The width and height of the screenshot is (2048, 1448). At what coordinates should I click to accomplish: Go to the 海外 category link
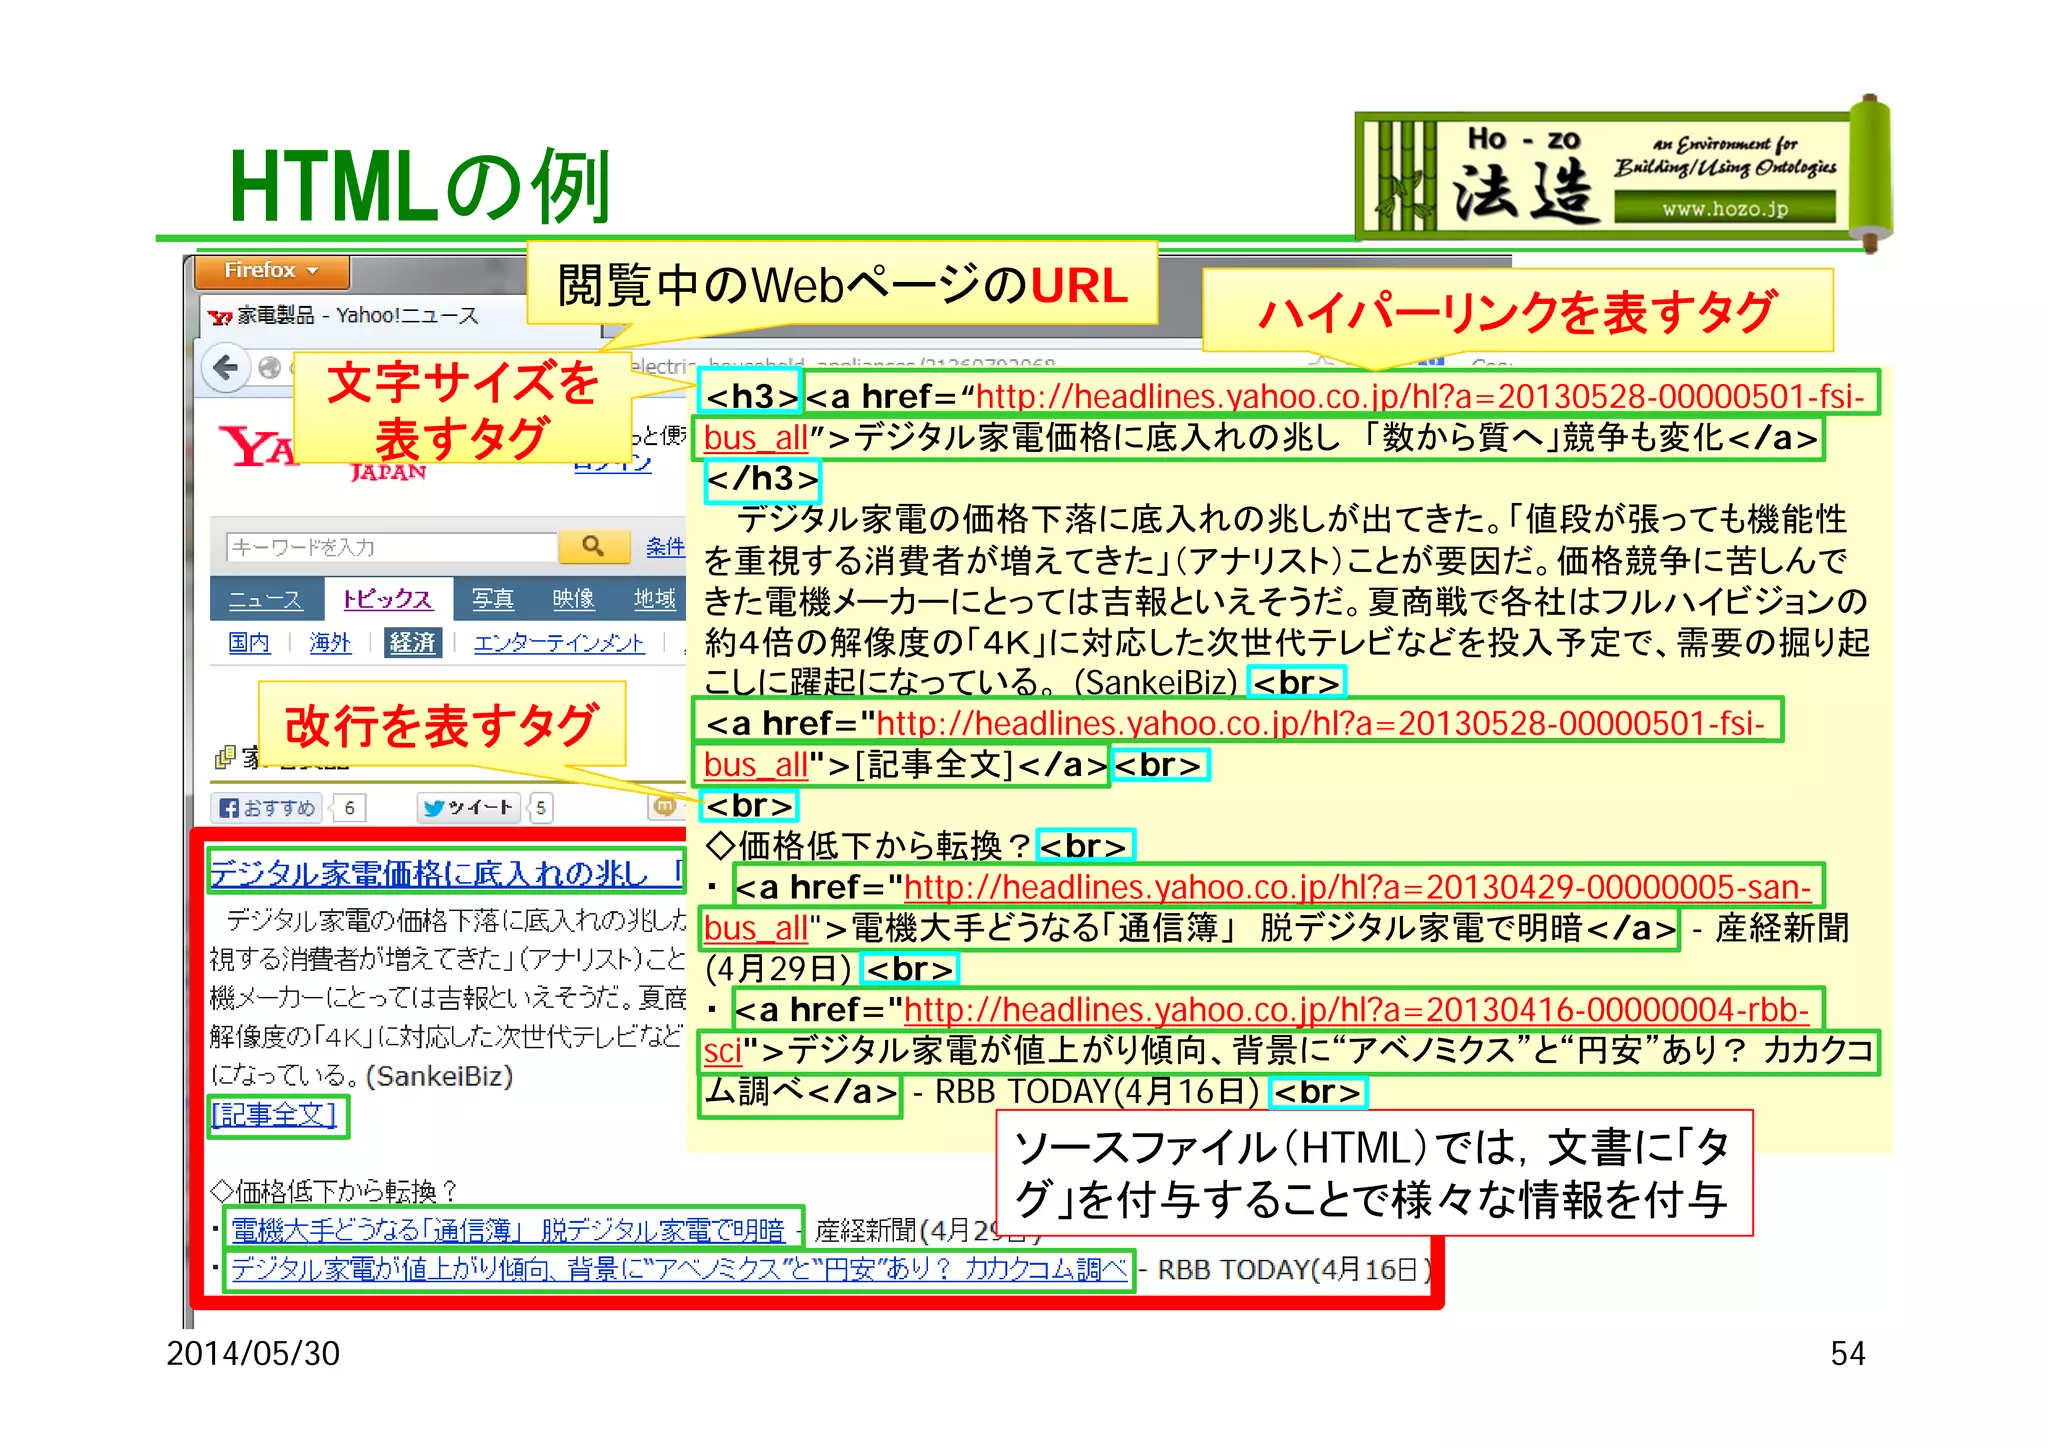[330, 643]
